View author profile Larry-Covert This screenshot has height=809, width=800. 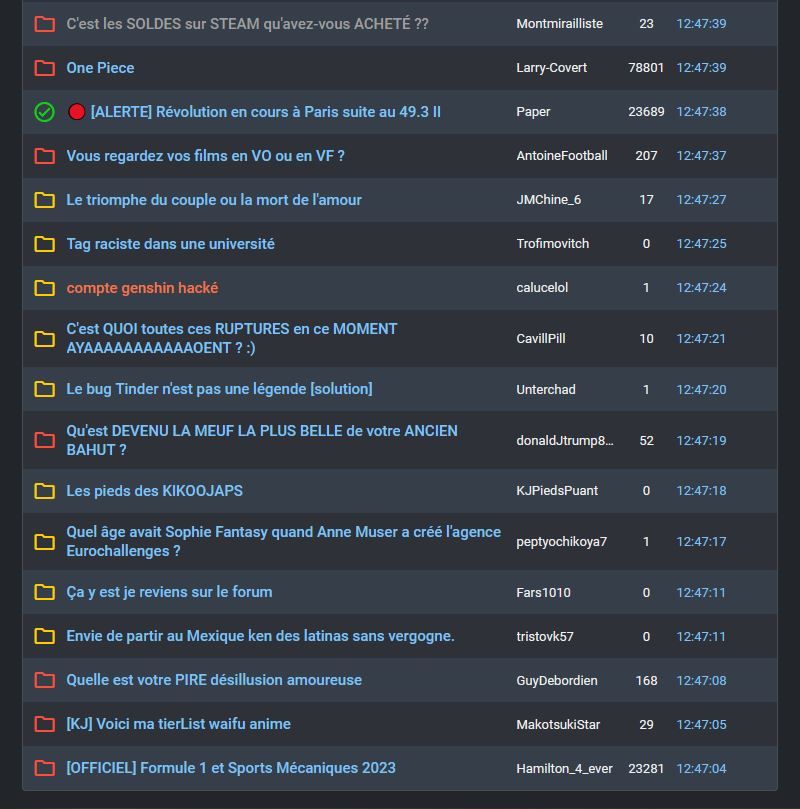[x=551, y=68]
